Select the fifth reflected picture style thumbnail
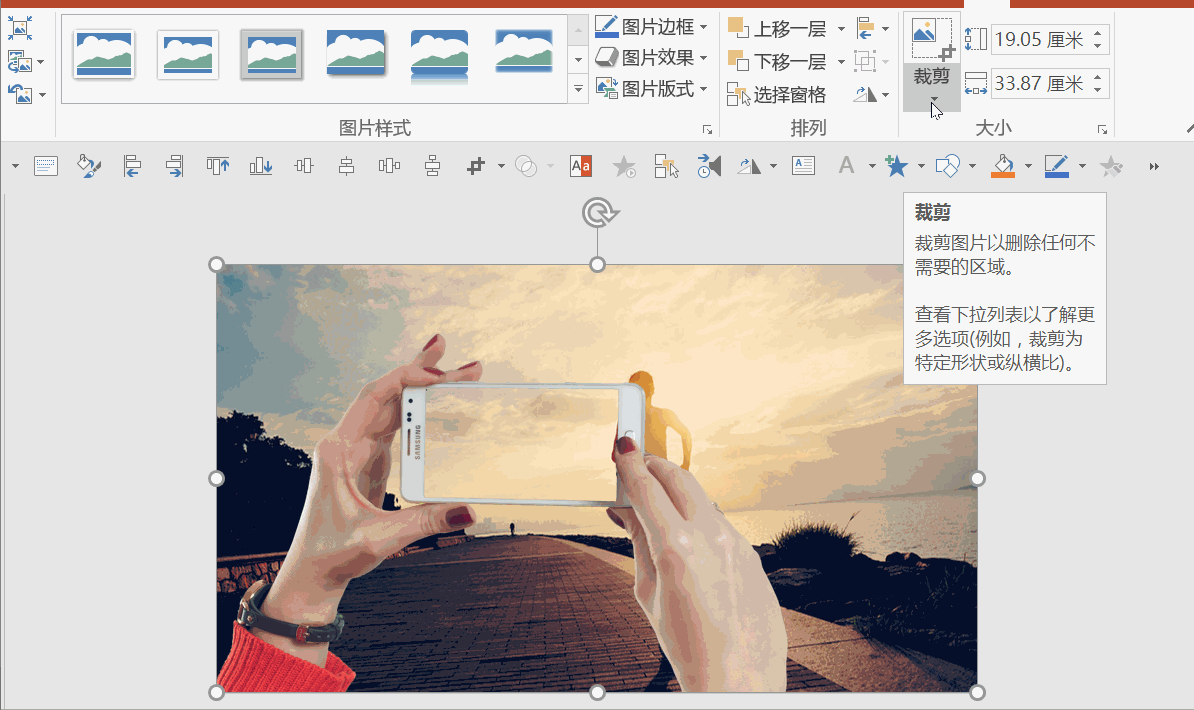Image resolution: width=1194 pixels, height=710 pixels. (439, 55)
